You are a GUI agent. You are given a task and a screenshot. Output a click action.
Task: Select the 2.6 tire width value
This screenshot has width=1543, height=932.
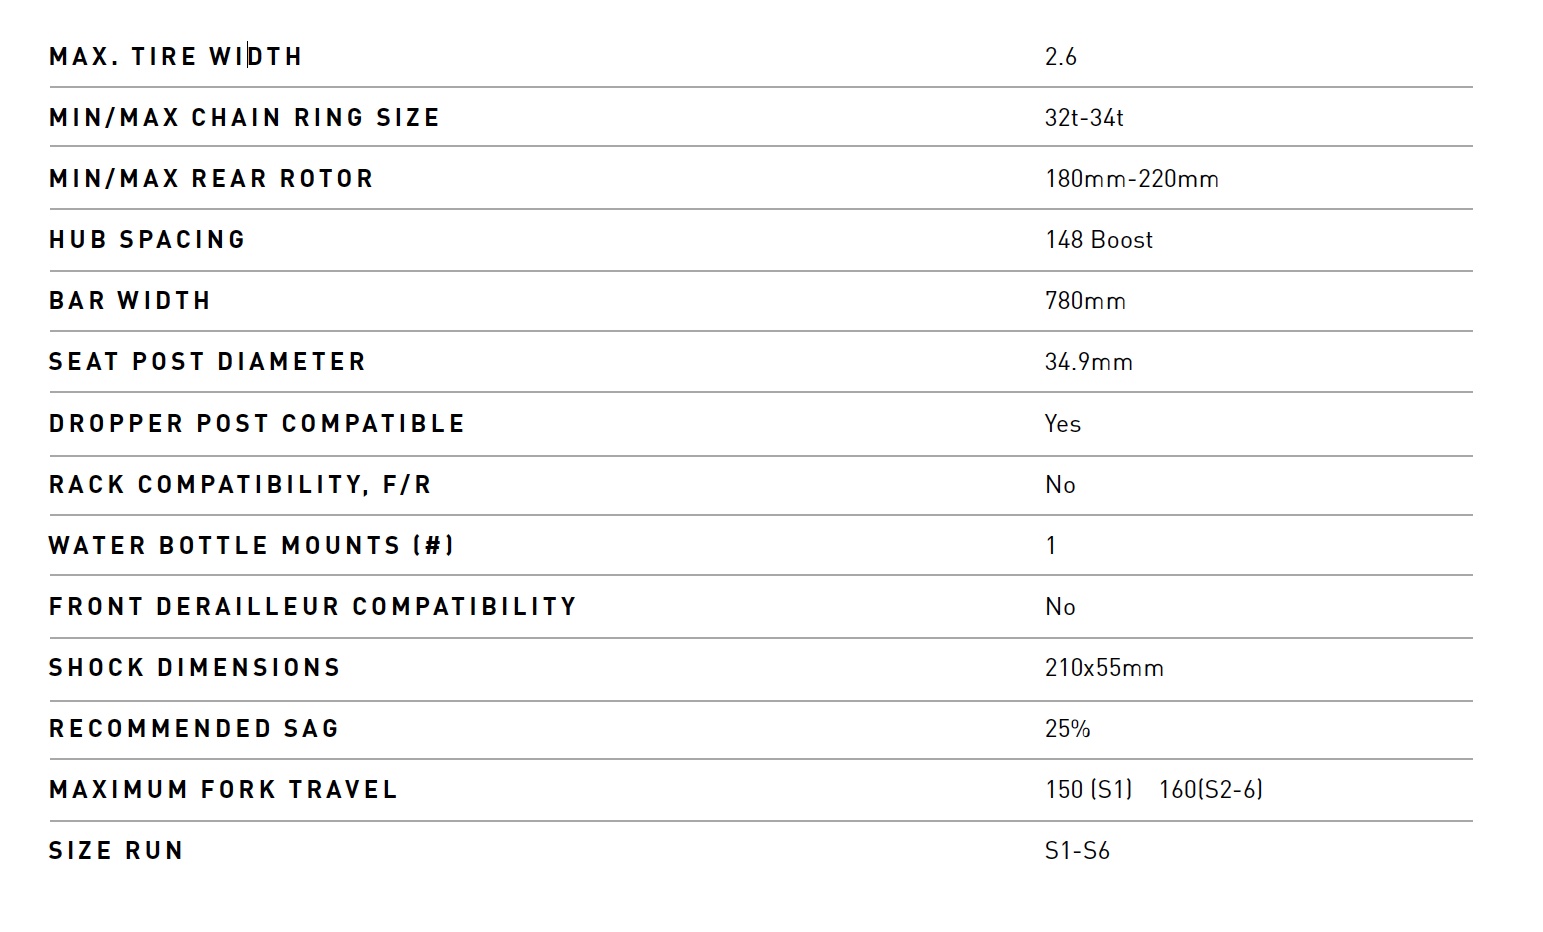click(1060, 57)
